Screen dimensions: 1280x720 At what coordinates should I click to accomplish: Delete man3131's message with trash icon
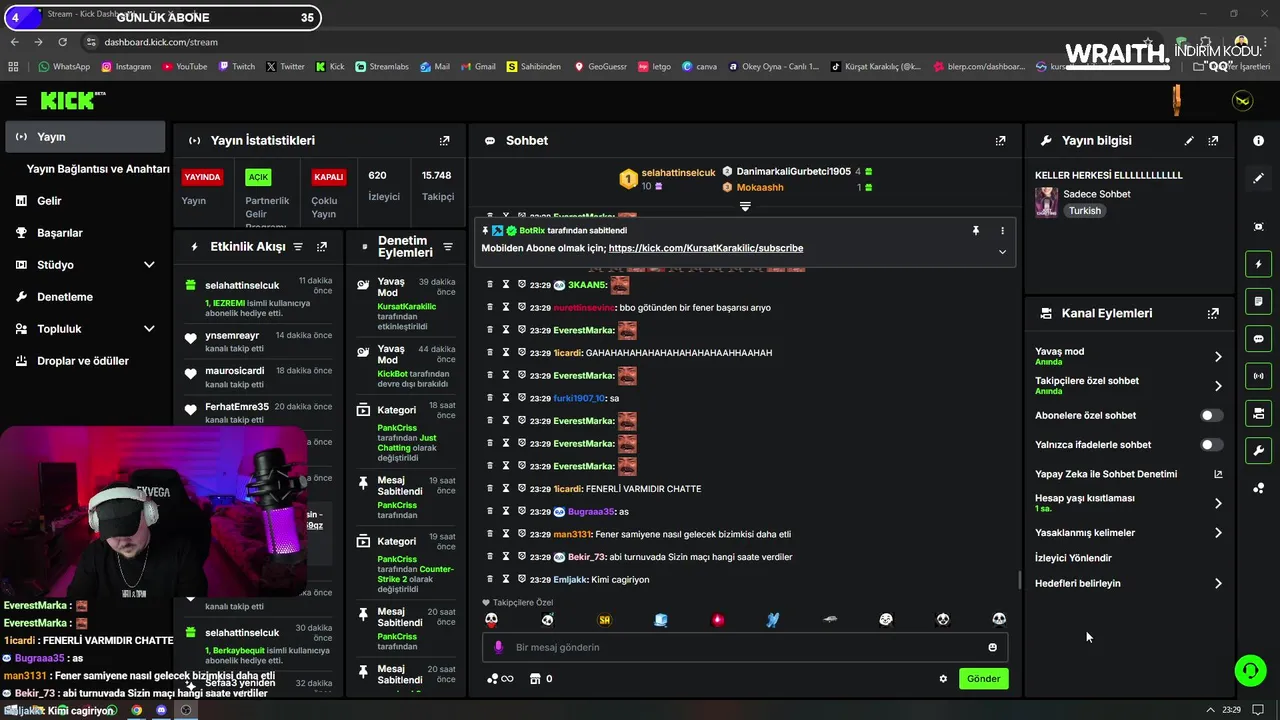click(x=490, y=534)
